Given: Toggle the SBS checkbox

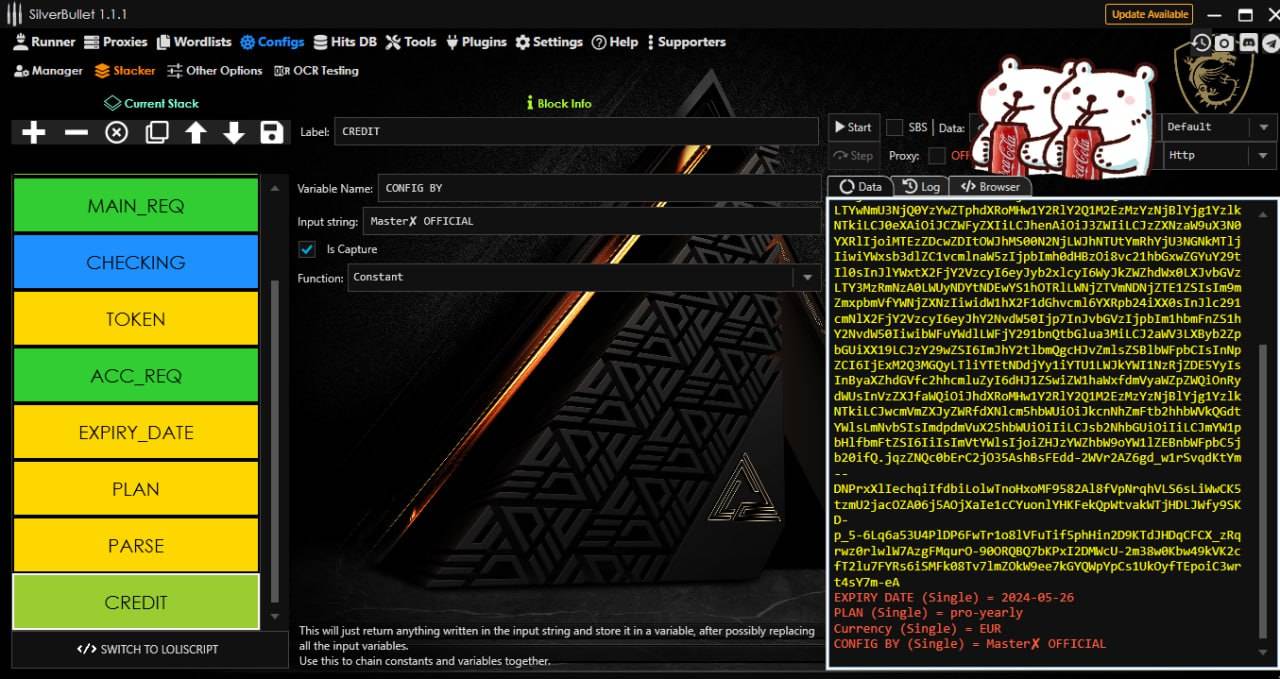Looking at the screenshot, I should pyautogui.click(x=895, y=127).
